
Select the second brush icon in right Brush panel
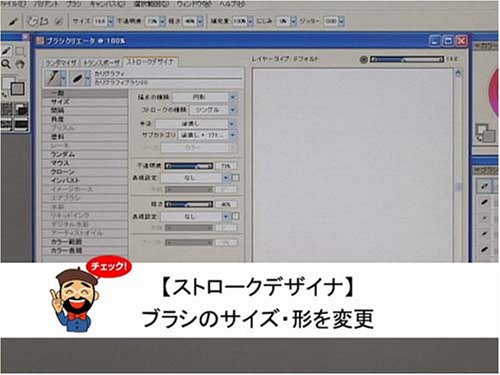(484, 202)
